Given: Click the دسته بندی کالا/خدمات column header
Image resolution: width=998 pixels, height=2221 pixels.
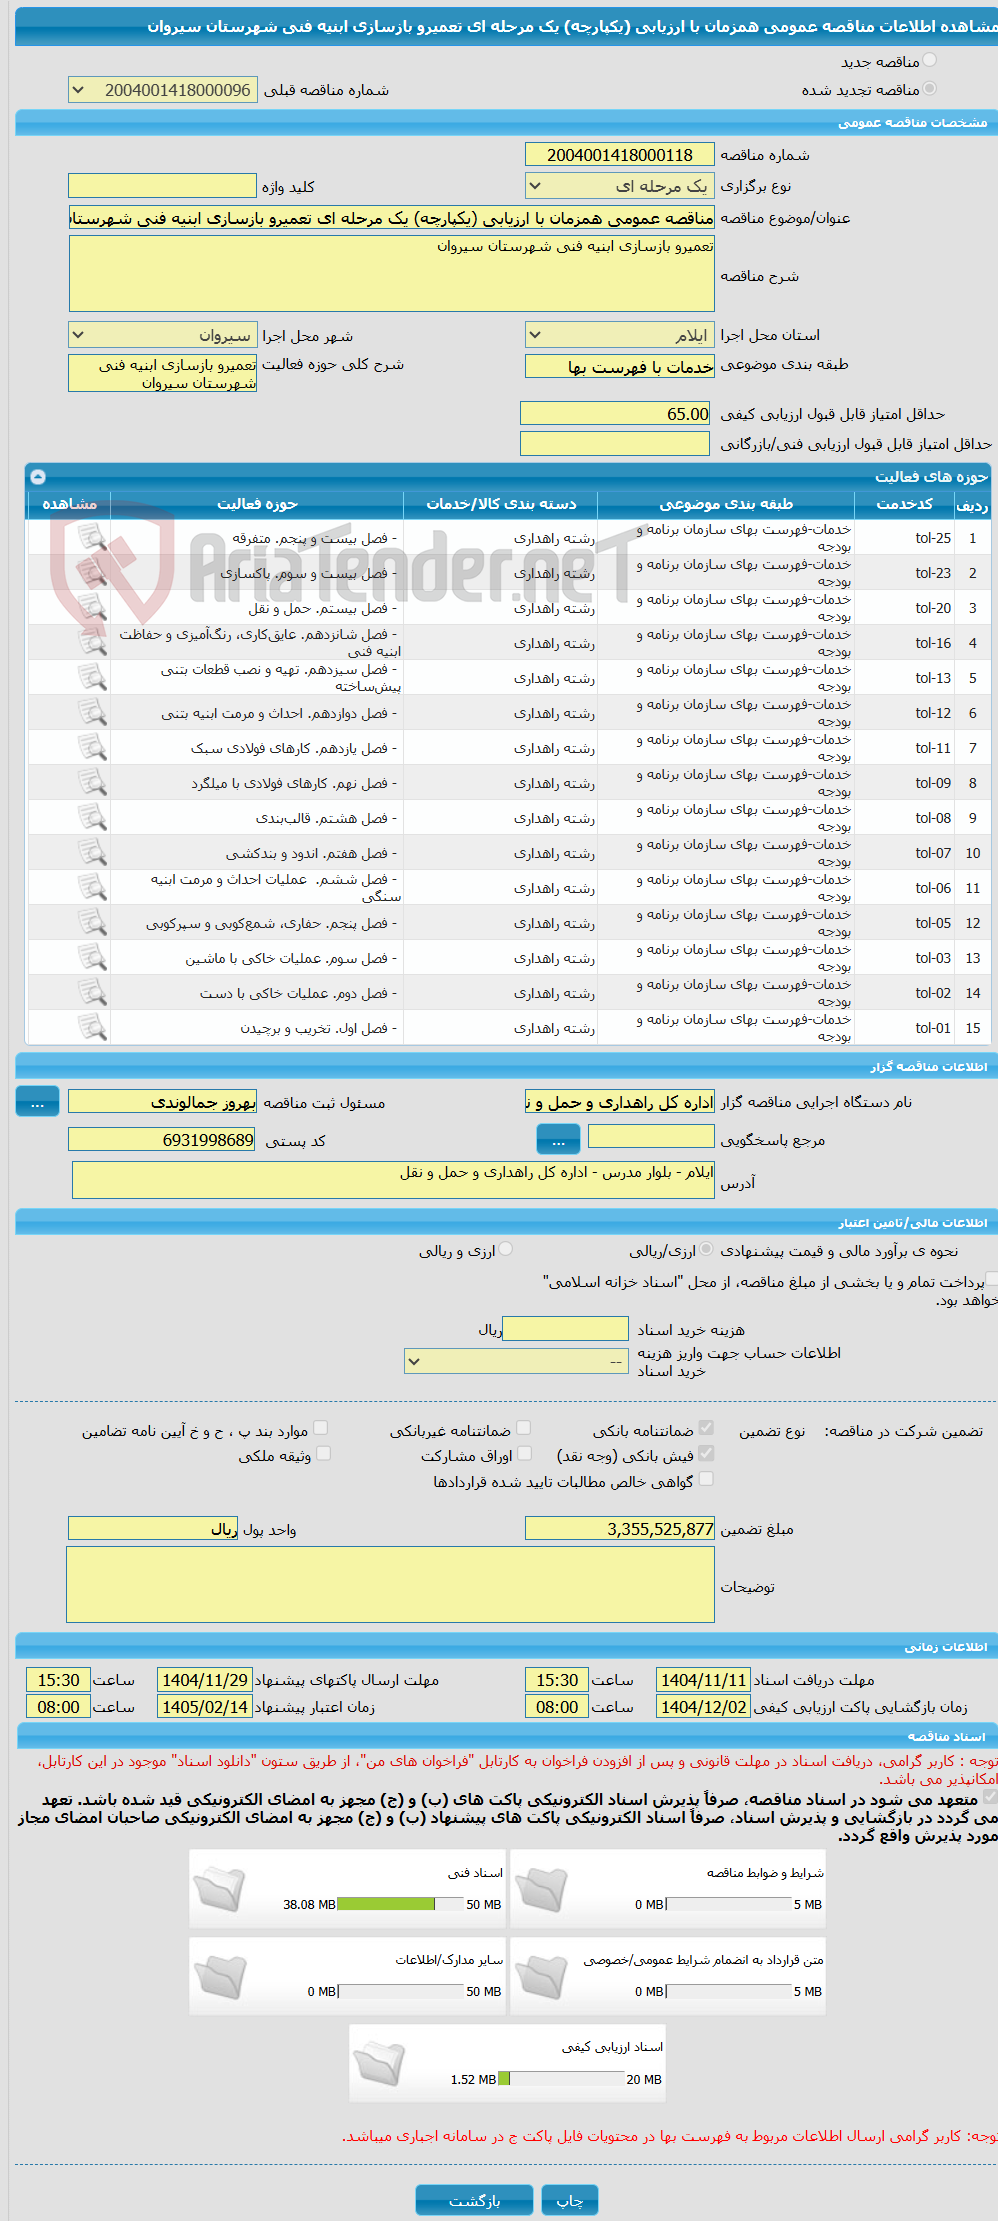Looking at the screenshot, I should [x=501, y=504].
